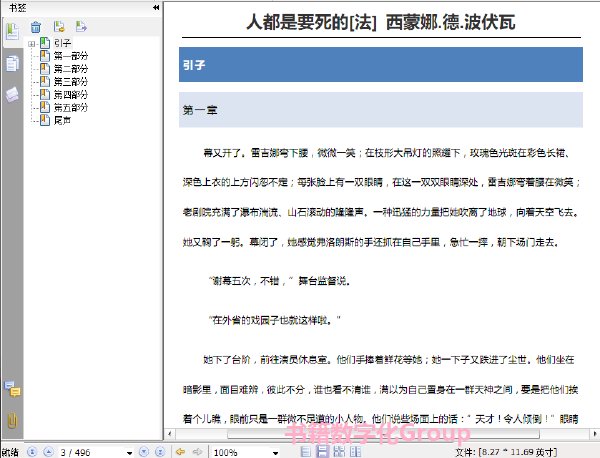Go to next page button

pos(143,452)
